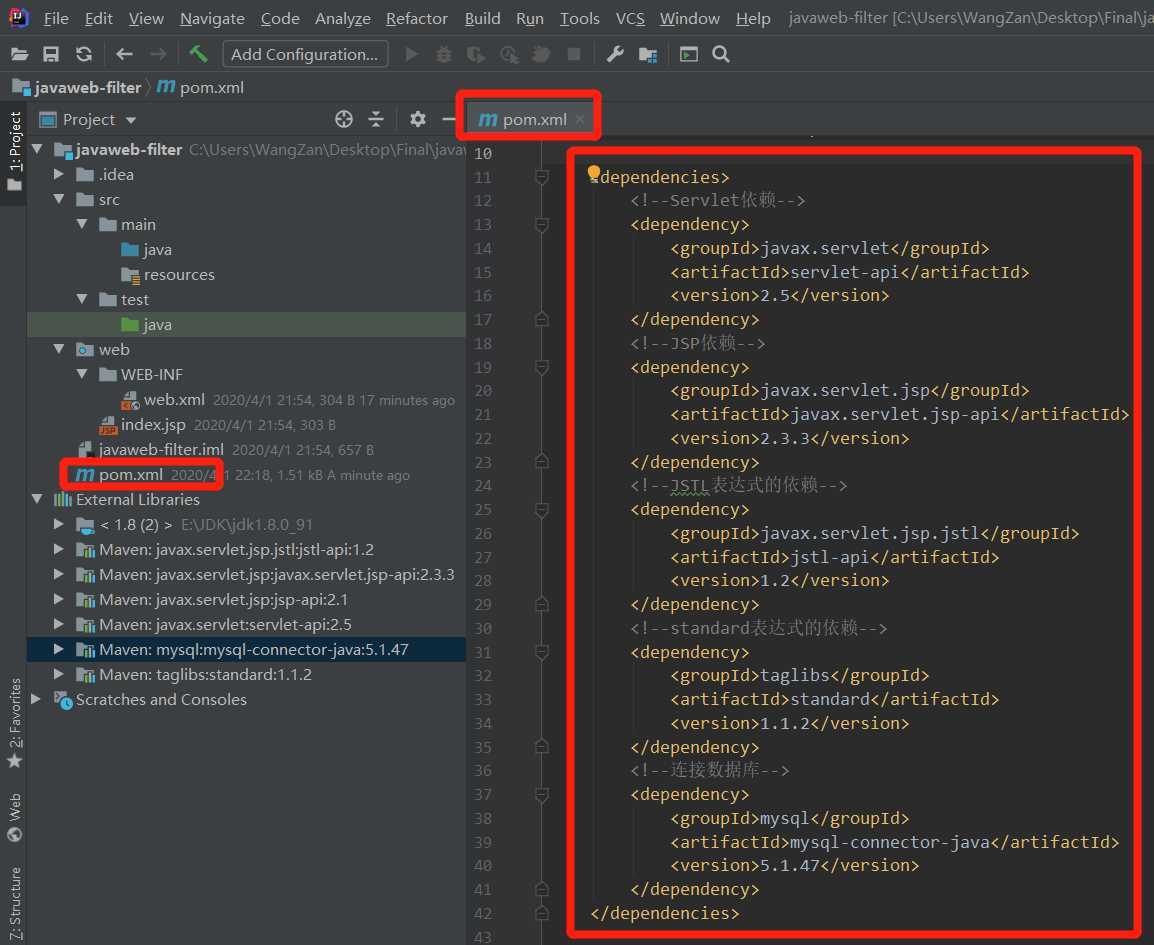Expand the .idea folder
The height and width of the screenshot is (945, 1154).
point(59,174)
